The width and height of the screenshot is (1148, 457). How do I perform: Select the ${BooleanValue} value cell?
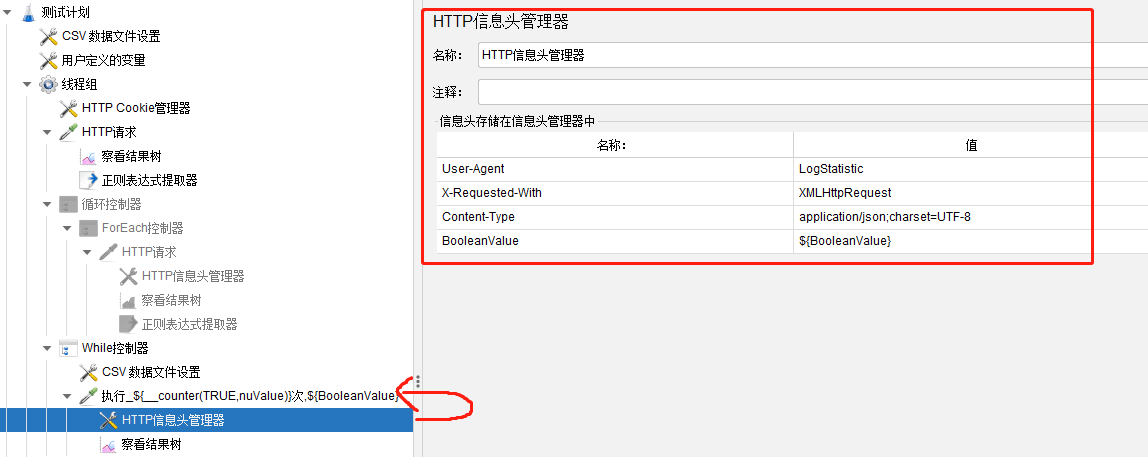tap(971, 241)
